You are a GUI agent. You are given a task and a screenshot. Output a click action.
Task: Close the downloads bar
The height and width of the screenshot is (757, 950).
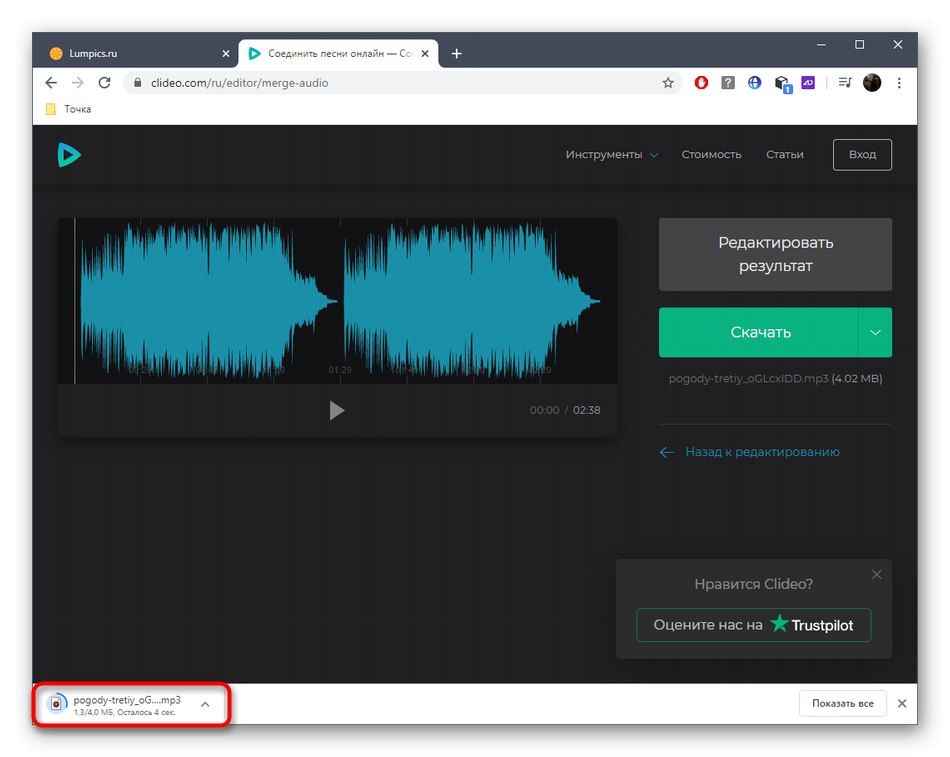click(902, 703)
